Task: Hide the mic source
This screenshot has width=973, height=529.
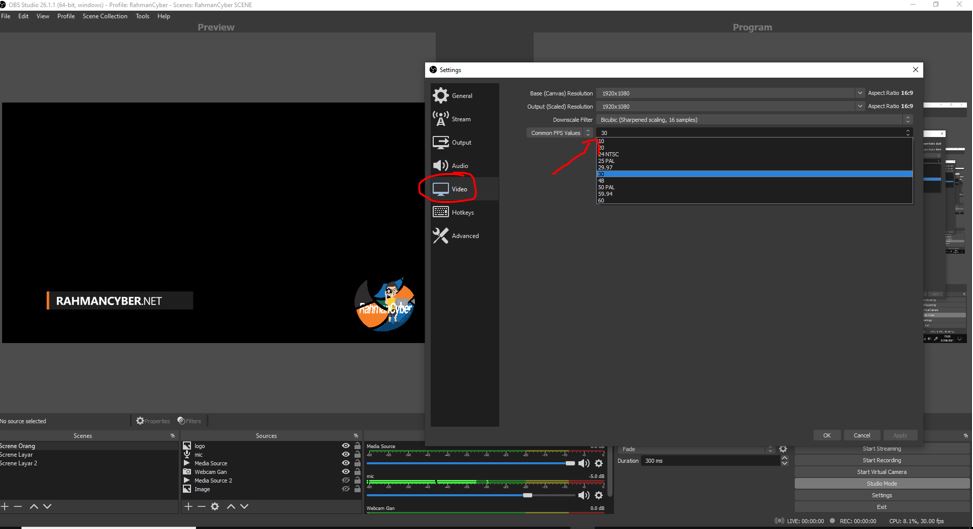Action: click(346, 454)
